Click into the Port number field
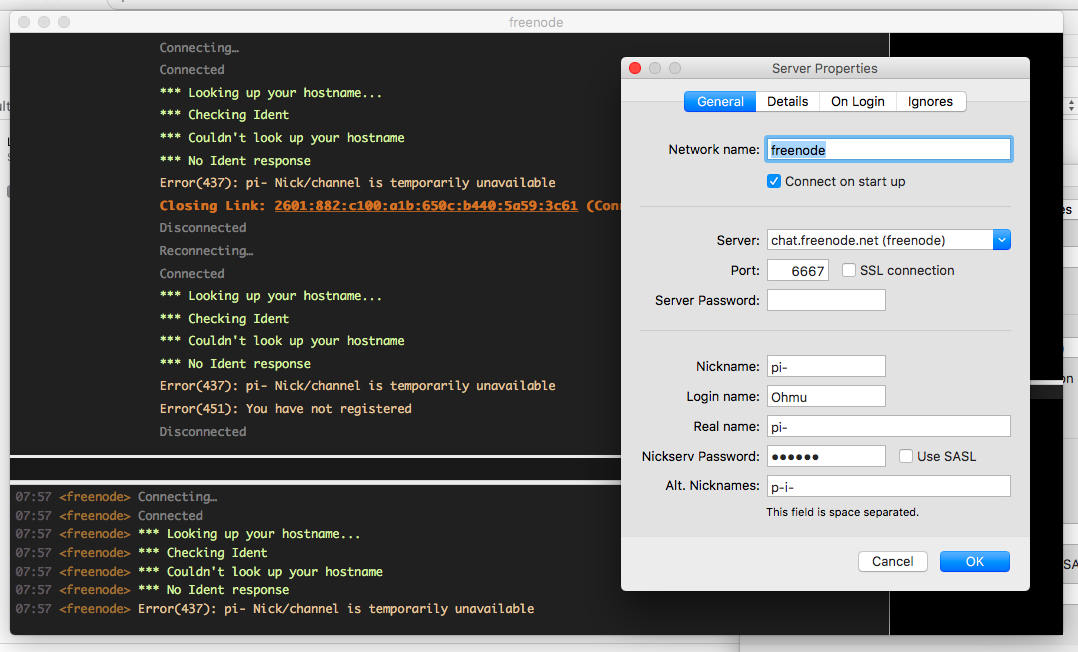The height and width of the screenshot is (652, 1078). [x=798, y=270]
